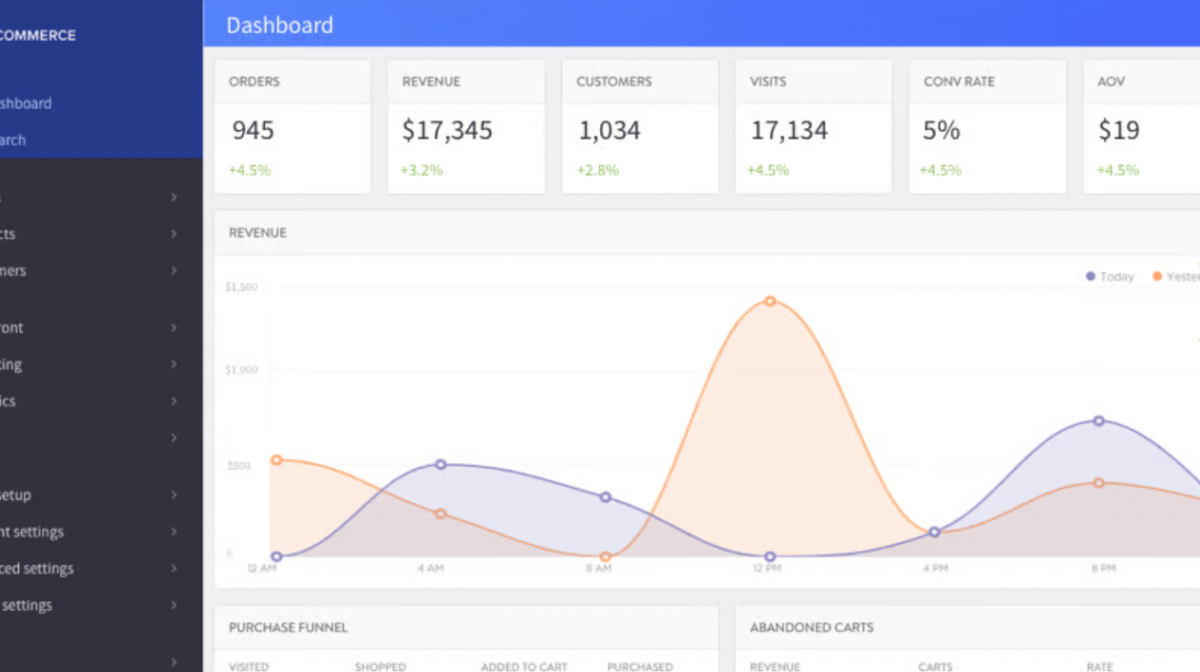Open the Purchase Funnel panel
Image resolution: width=1200 pixels, height=672 pixels.
[288, 627]
